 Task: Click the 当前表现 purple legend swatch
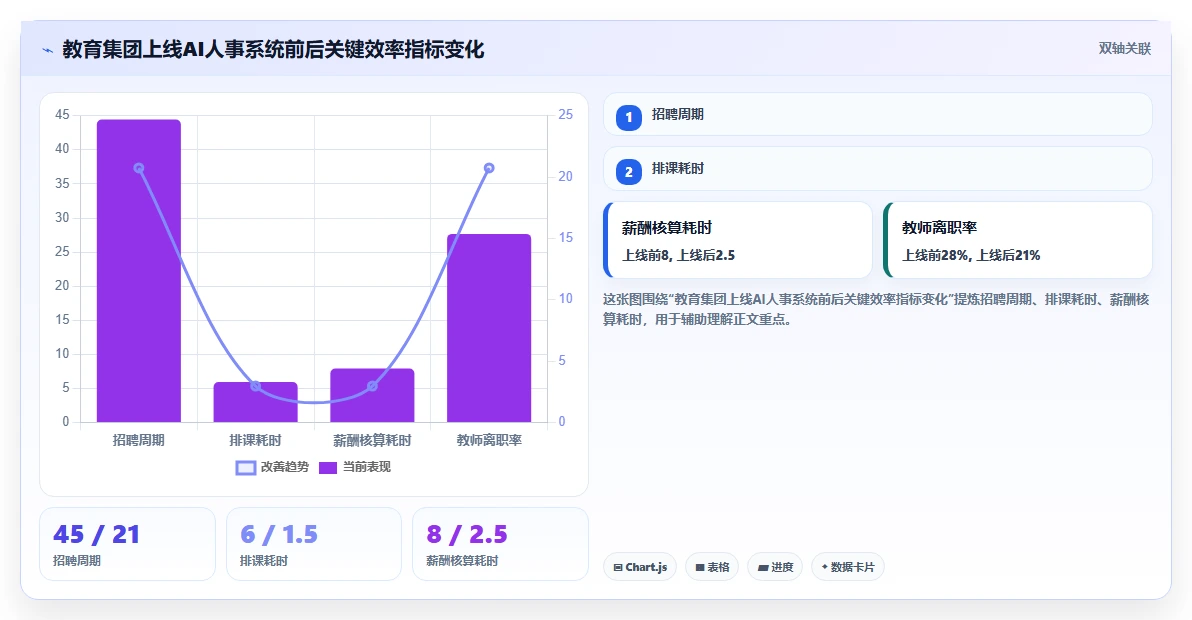click(328, 467)
